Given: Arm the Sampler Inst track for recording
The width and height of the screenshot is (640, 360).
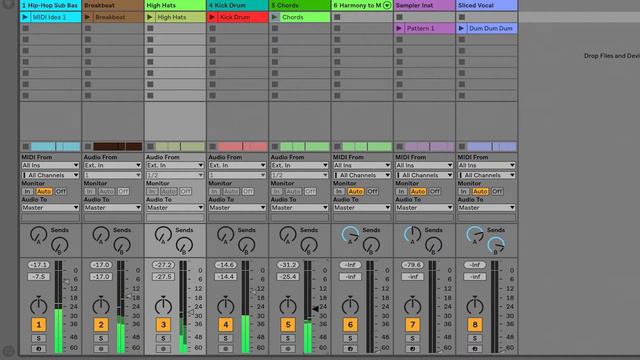Looking at the screenshot, I should coord(413,349).
